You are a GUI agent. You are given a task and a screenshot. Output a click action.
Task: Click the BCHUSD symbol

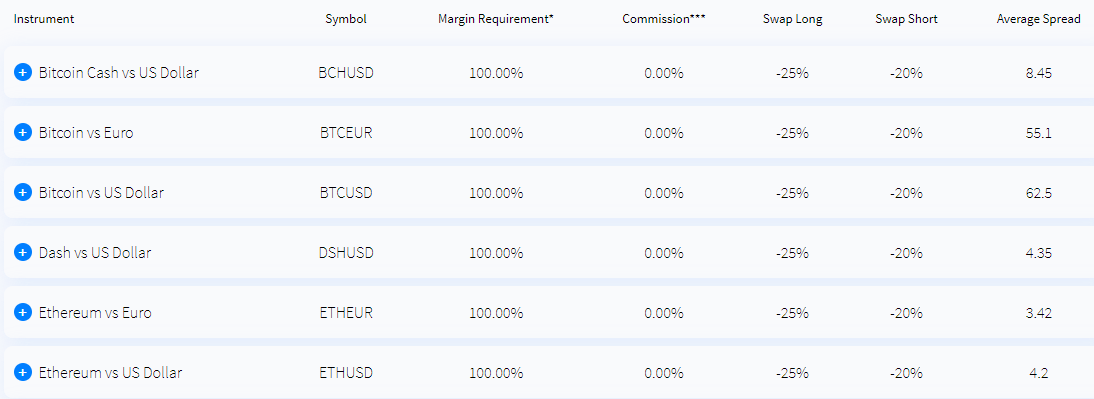click(345, 73)
